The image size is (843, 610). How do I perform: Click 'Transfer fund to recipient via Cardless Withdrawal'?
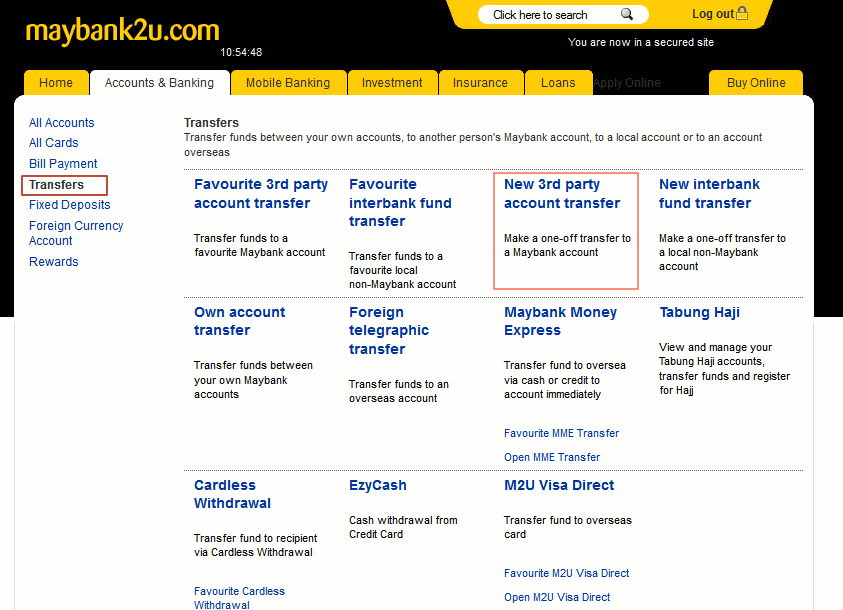tap(255, 546)
